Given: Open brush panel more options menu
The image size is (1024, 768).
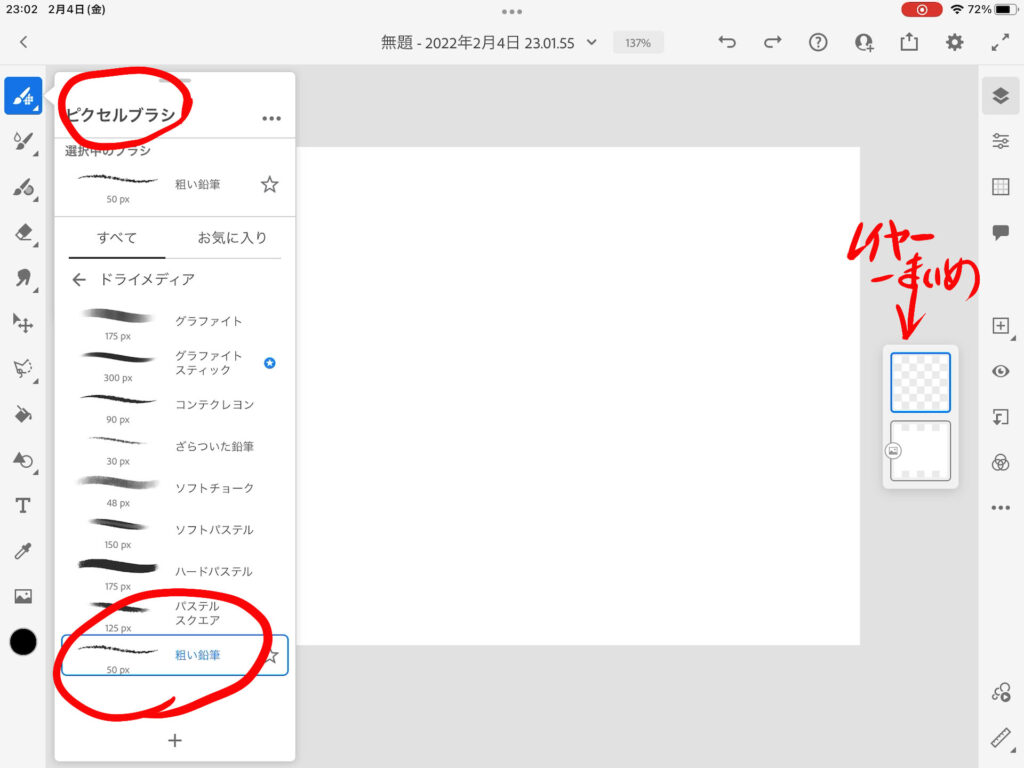Looking at the screenshot, I should click(271, 118).
